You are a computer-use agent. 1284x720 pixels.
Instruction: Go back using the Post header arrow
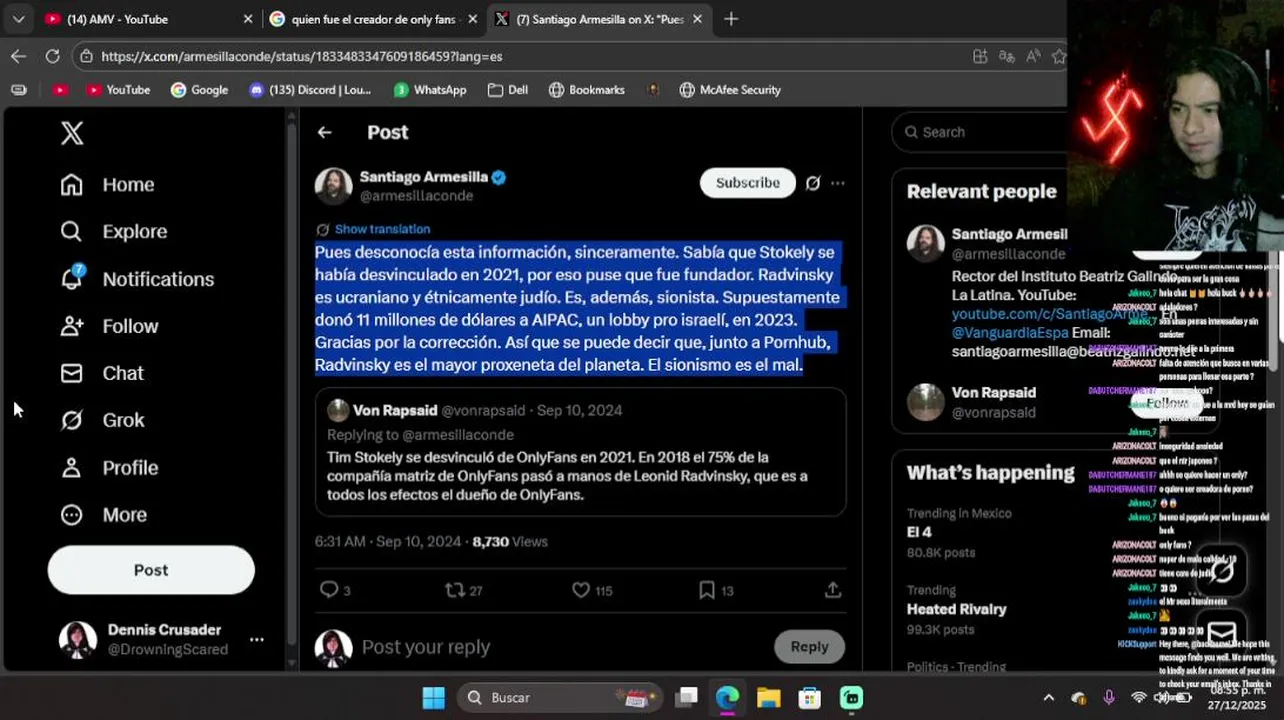click(324, 132)
